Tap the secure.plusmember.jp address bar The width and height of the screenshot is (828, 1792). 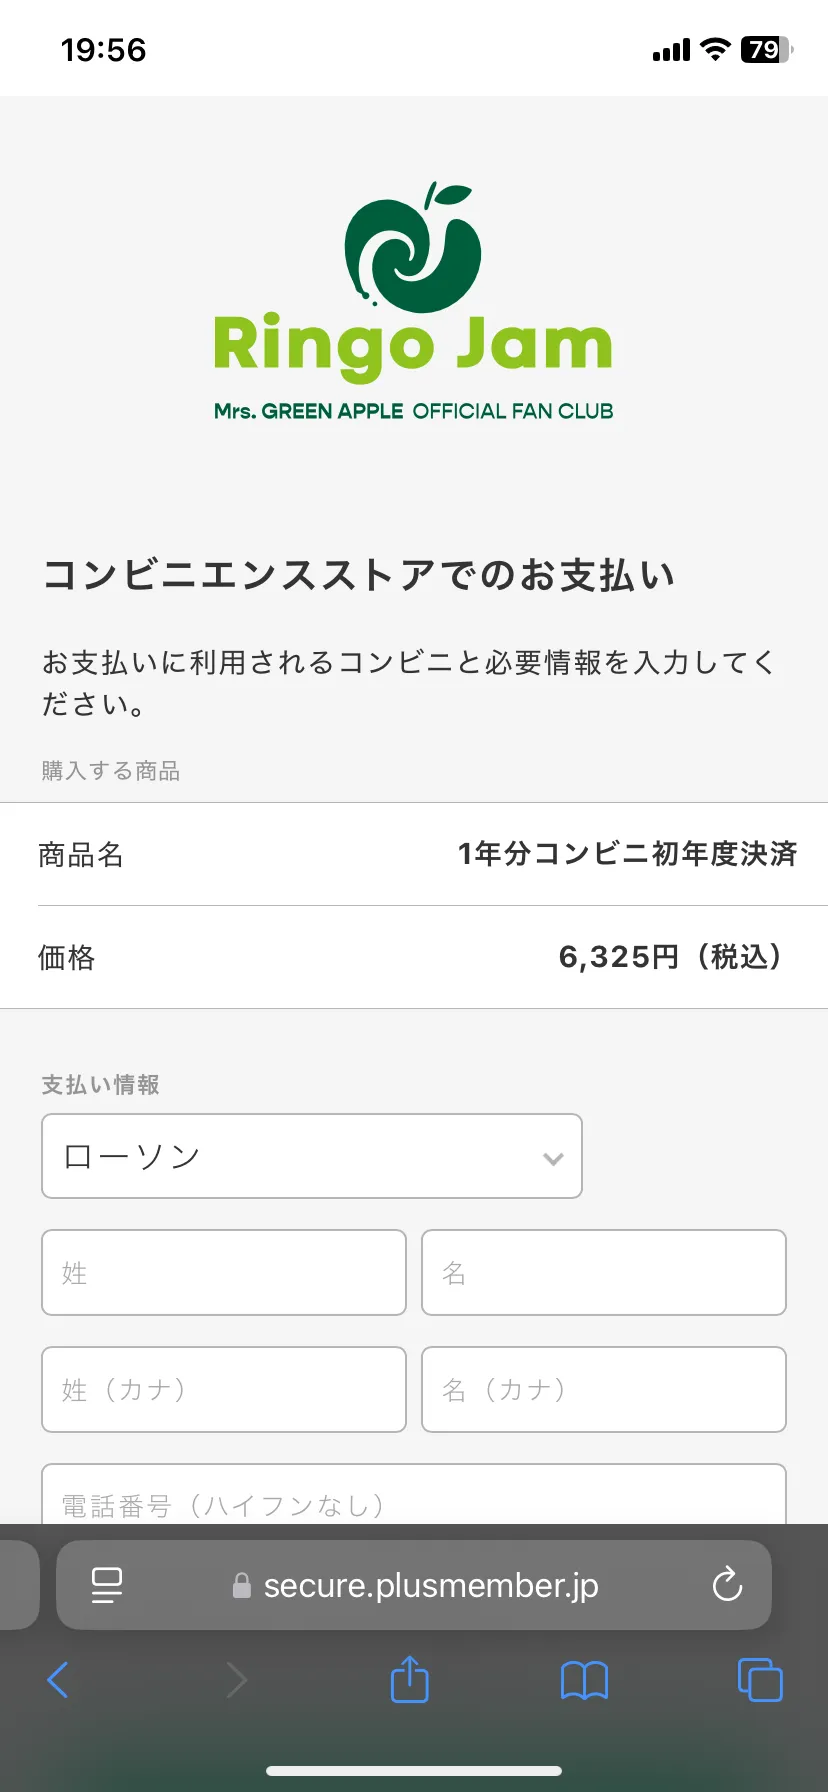click(x=414, y=1585)
